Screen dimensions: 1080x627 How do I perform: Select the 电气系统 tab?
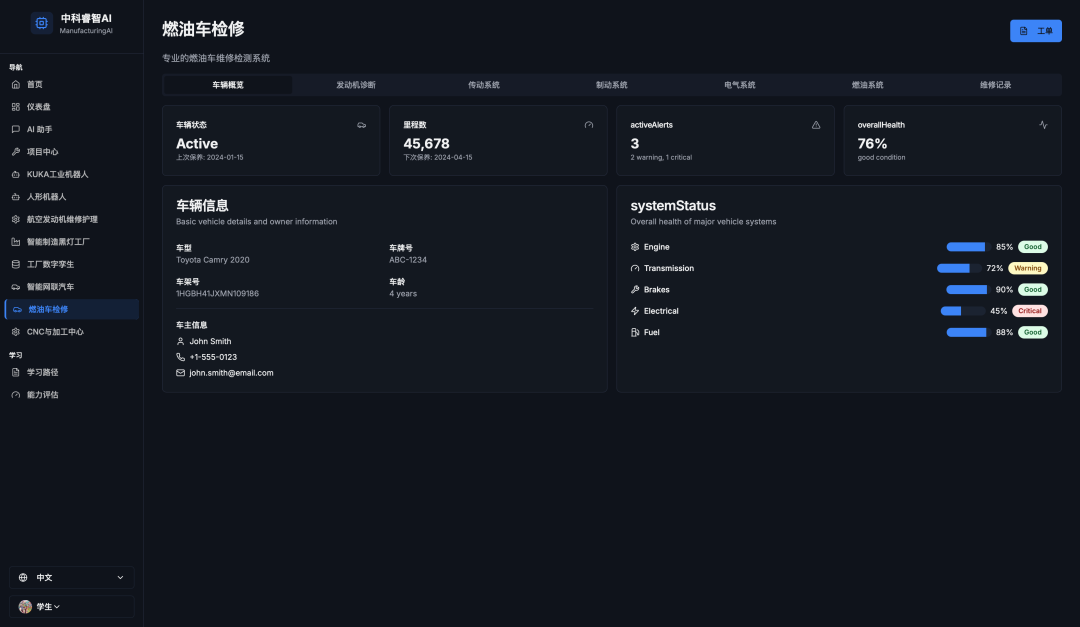[x=740, y=85]
